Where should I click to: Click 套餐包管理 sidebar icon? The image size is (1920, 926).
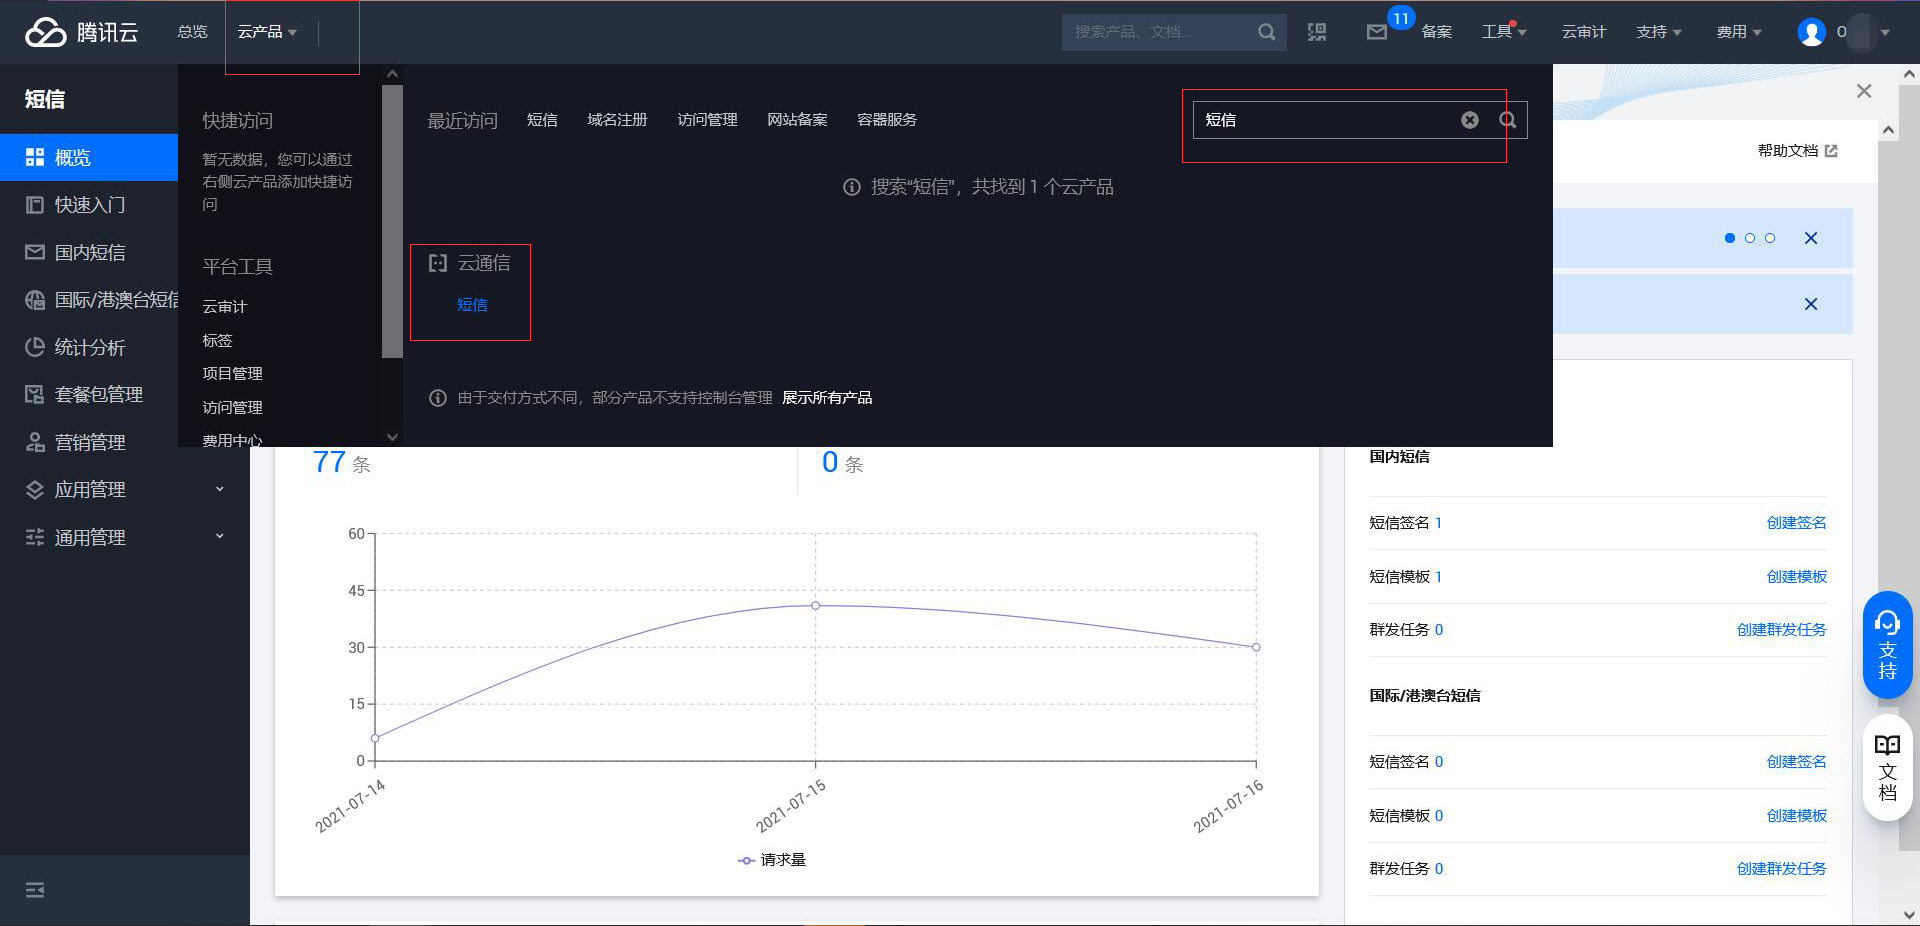point(35,394)
